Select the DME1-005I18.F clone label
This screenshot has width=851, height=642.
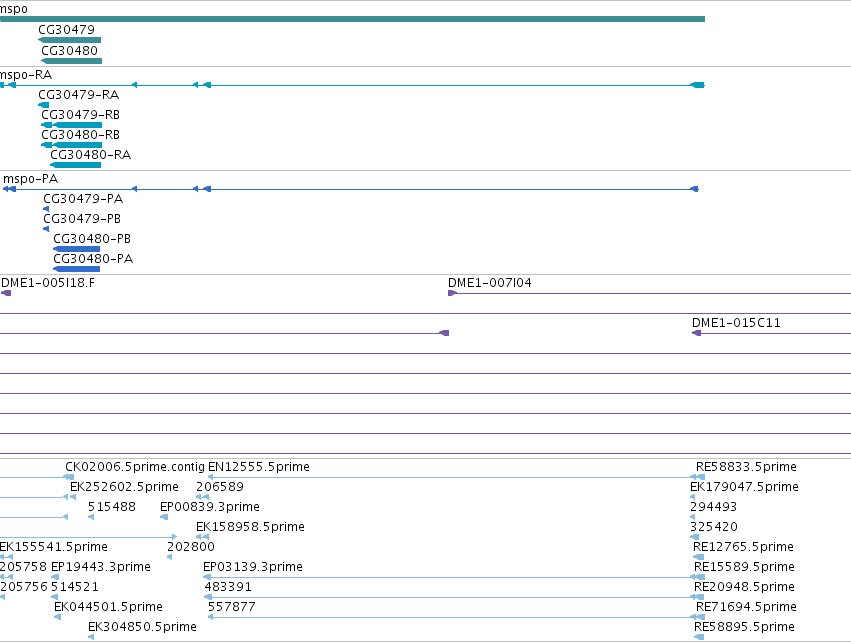[x=48, y=283]
